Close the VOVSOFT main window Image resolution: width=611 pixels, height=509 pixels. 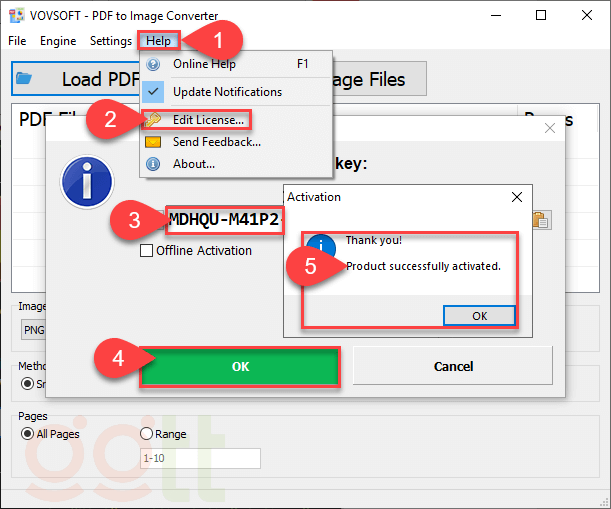(x=587, y=16)
